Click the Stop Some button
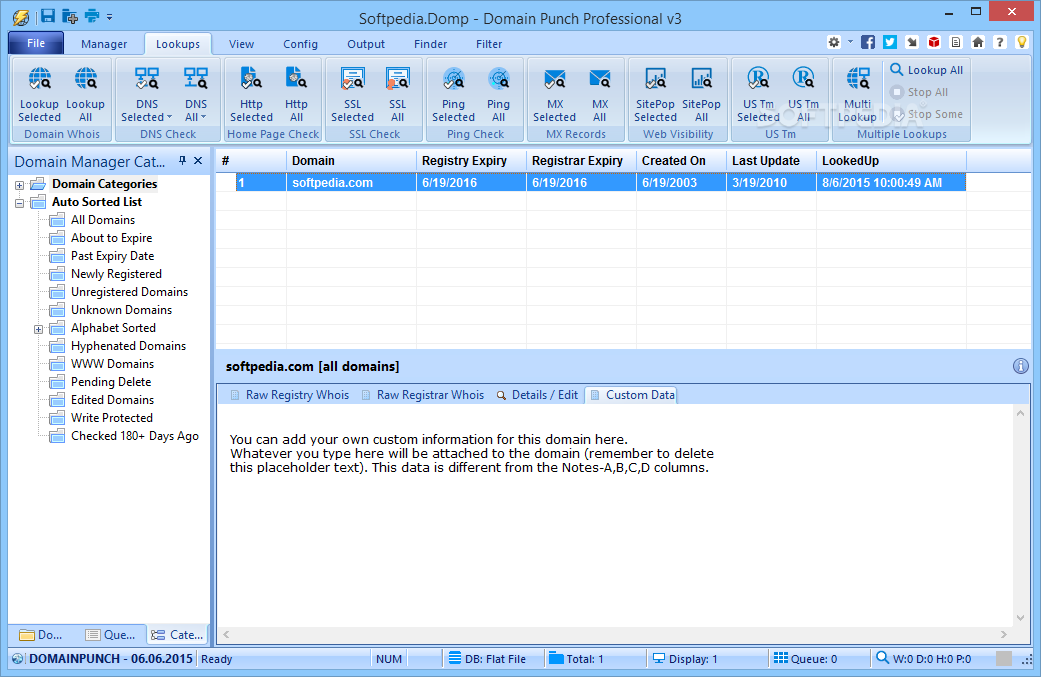This screenshot has width=1041, height=677. point(927,114)
